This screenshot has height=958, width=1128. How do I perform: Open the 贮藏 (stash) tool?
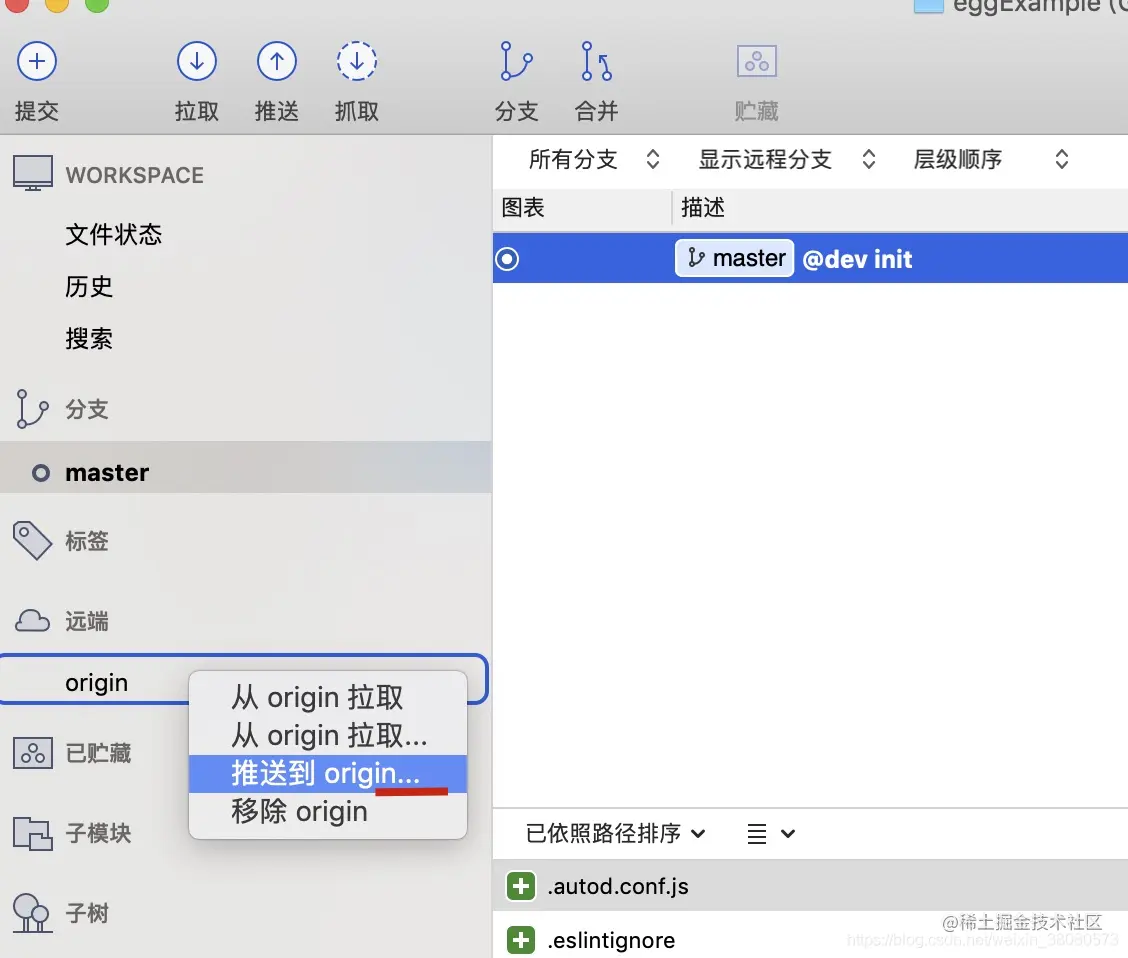point(756,61)
